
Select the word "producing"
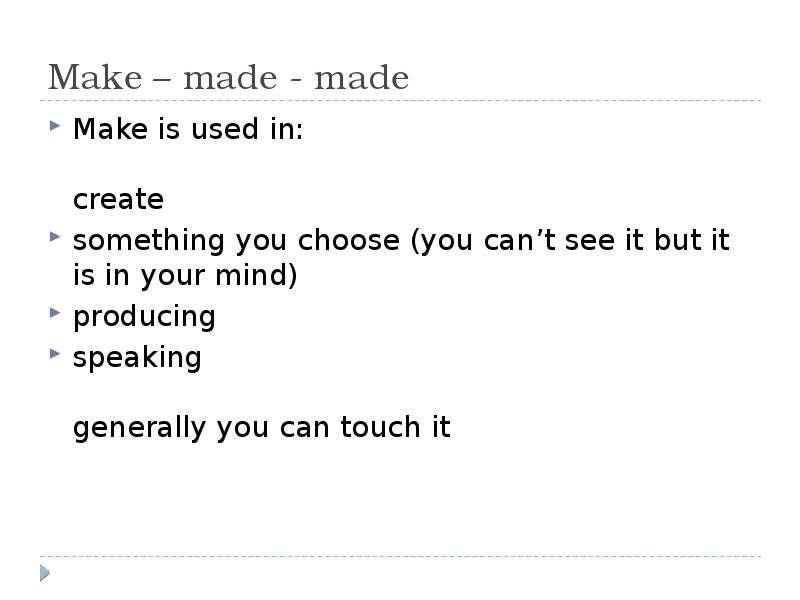144,317
